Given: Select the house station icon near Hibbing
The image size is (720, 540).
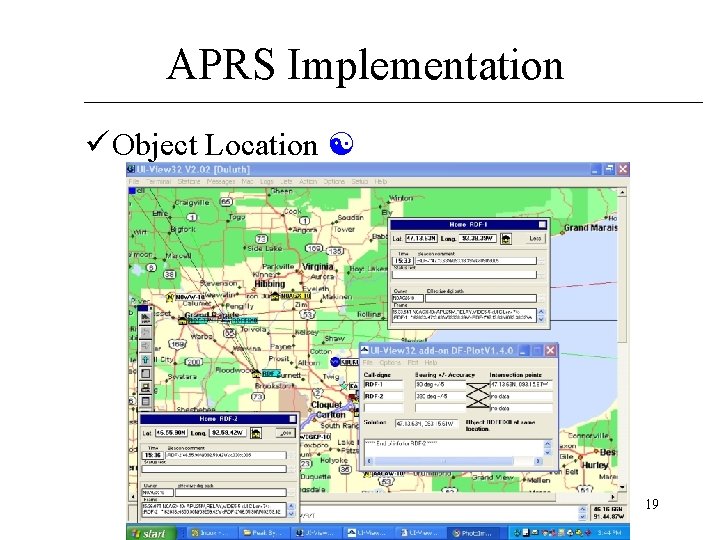Looking at the screenshot, I should coord(275,297).
